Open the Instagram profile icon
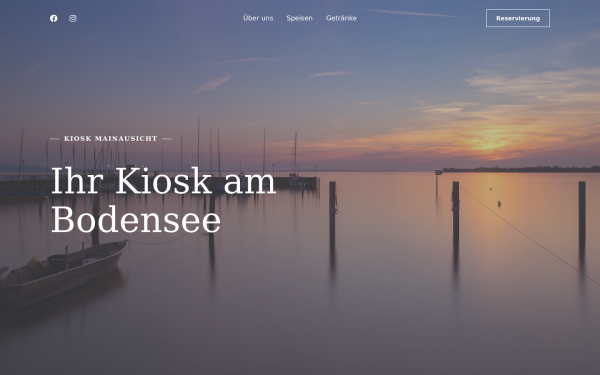The height and width of the screenshot is (375, 600). (x=73, y=18)
